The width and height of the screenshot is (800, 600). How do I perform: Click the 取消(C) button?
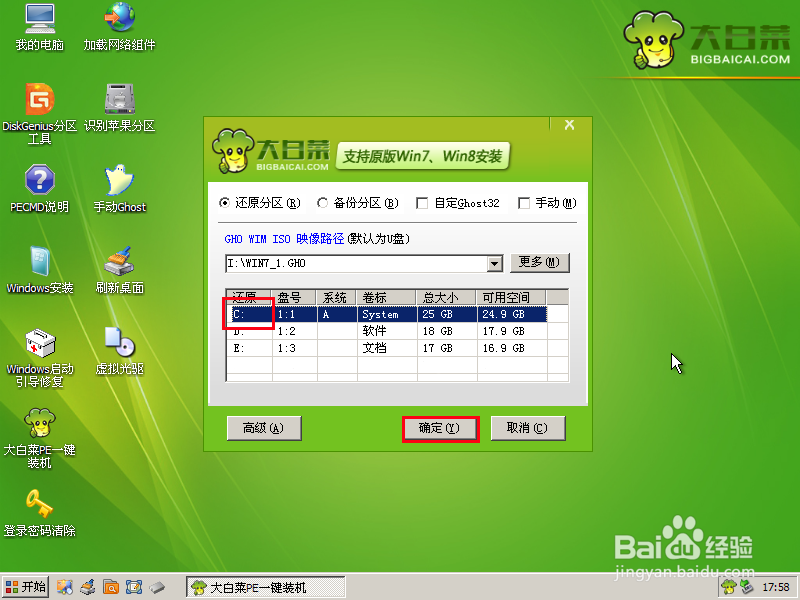528,428
